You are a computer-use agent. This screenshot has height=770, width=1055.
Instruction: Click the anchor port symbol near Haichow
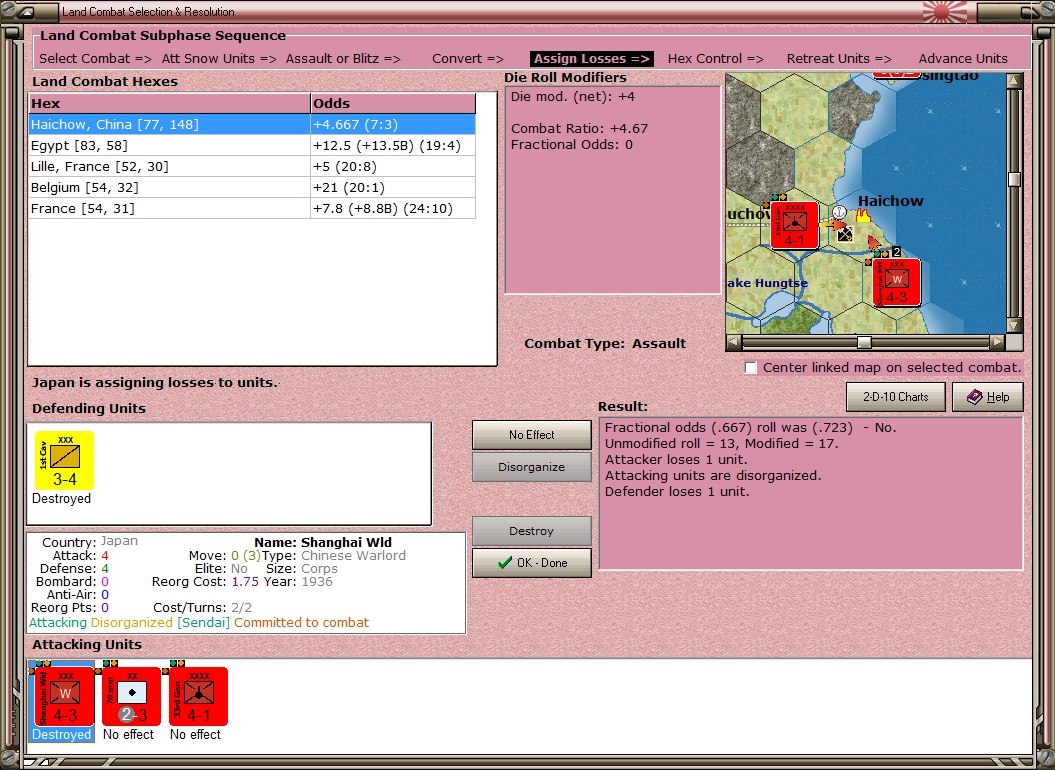coord(838,212)
